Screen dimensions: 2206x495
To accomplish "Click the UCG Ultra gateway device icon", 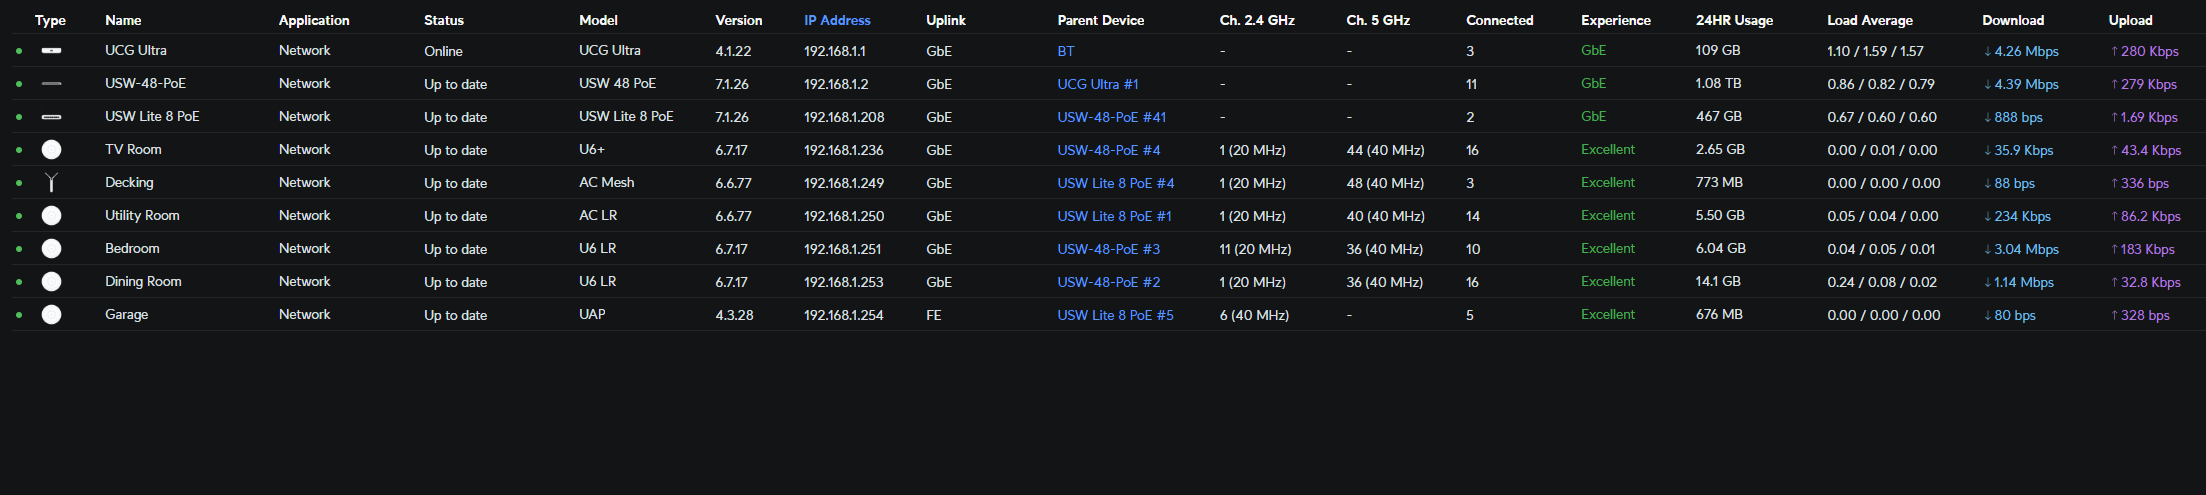I will [x=51, y=51].
